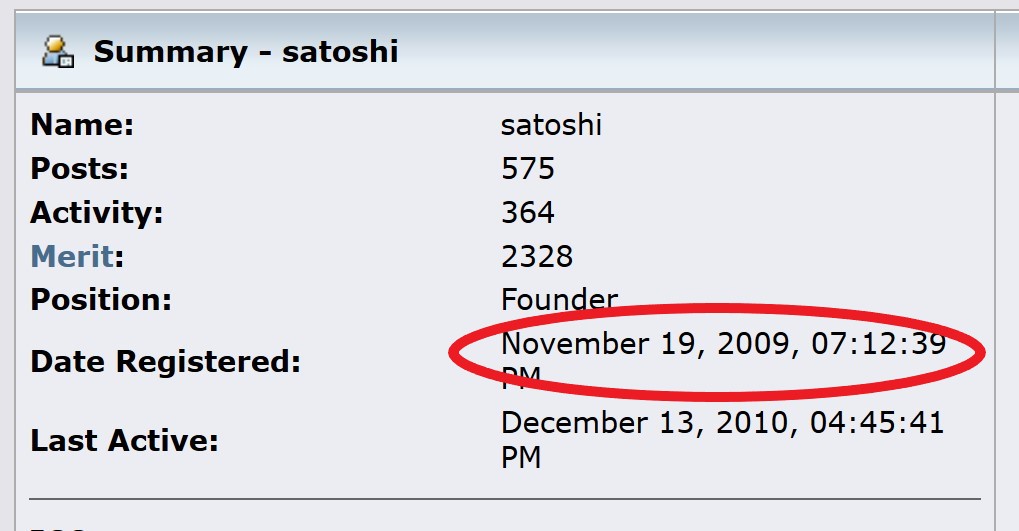Select the 'Activity:' label
This screenshot has width=1019, height=531.
pos(97,213)
